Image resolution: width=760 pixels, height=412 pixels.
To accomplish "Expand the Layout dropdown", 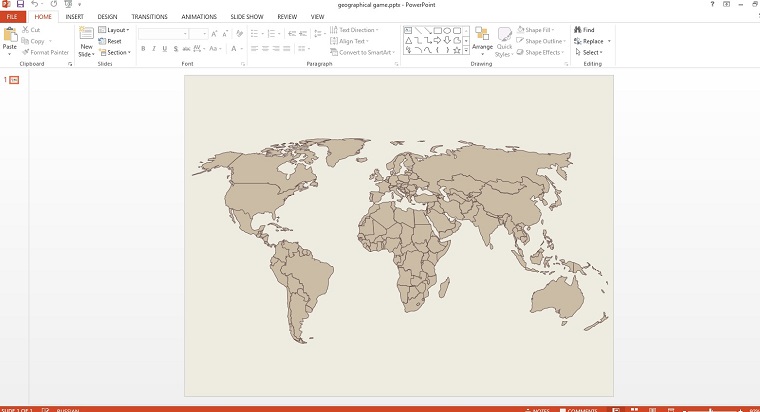I will (x=116, y=30).
